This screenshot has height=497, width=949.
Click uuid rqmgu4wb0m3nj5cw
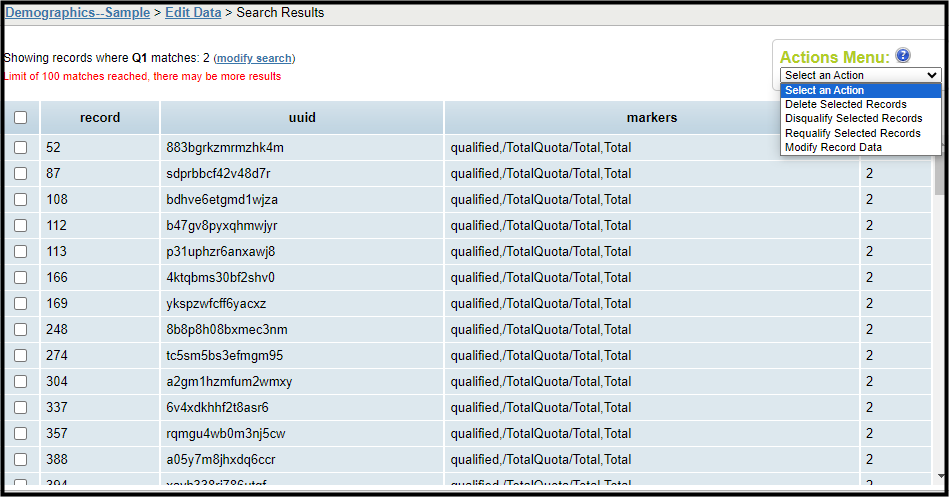225,433
